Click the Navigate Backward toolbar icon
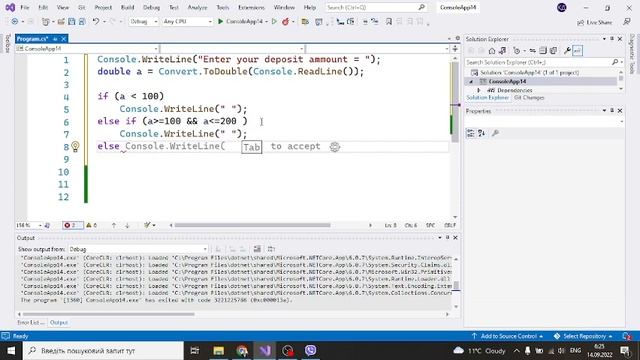The image size is (640, 360). (x=15, y=22)
